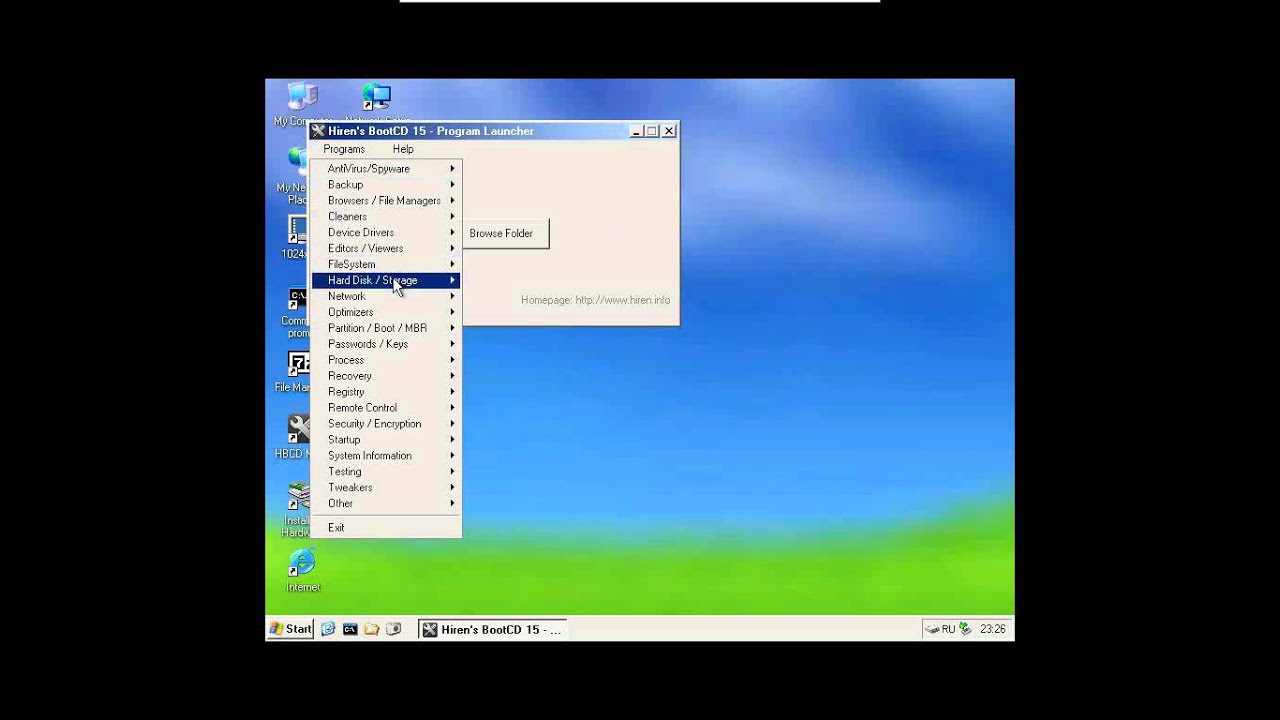
Task: Open the Security / Encryption submenu
Action: pos(386,424)
